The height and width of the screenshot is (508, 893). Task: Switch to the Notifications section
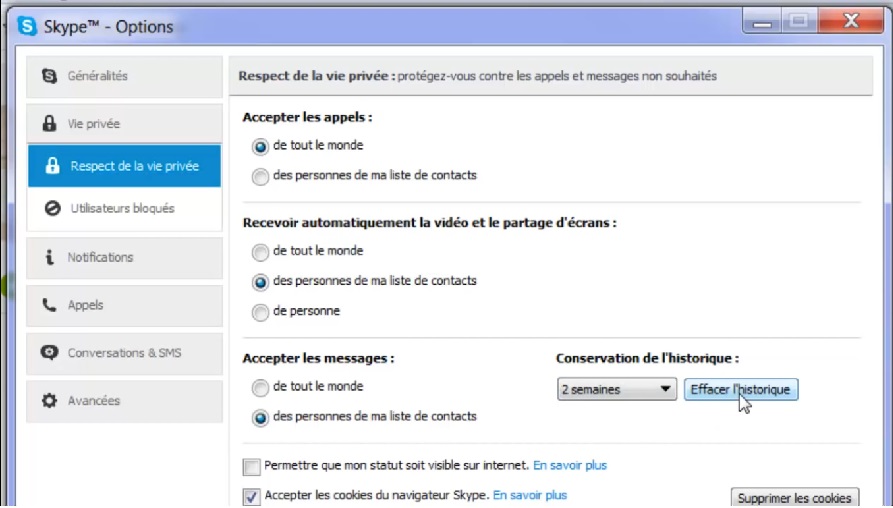pyautogui.click(x=124, y=257)
